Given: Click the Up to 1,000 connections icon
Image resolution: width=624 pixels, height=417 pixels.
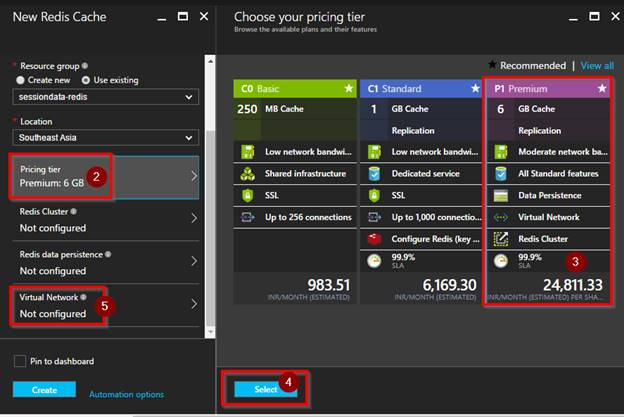Looking at the screenshot, I should tap(374, 217).
